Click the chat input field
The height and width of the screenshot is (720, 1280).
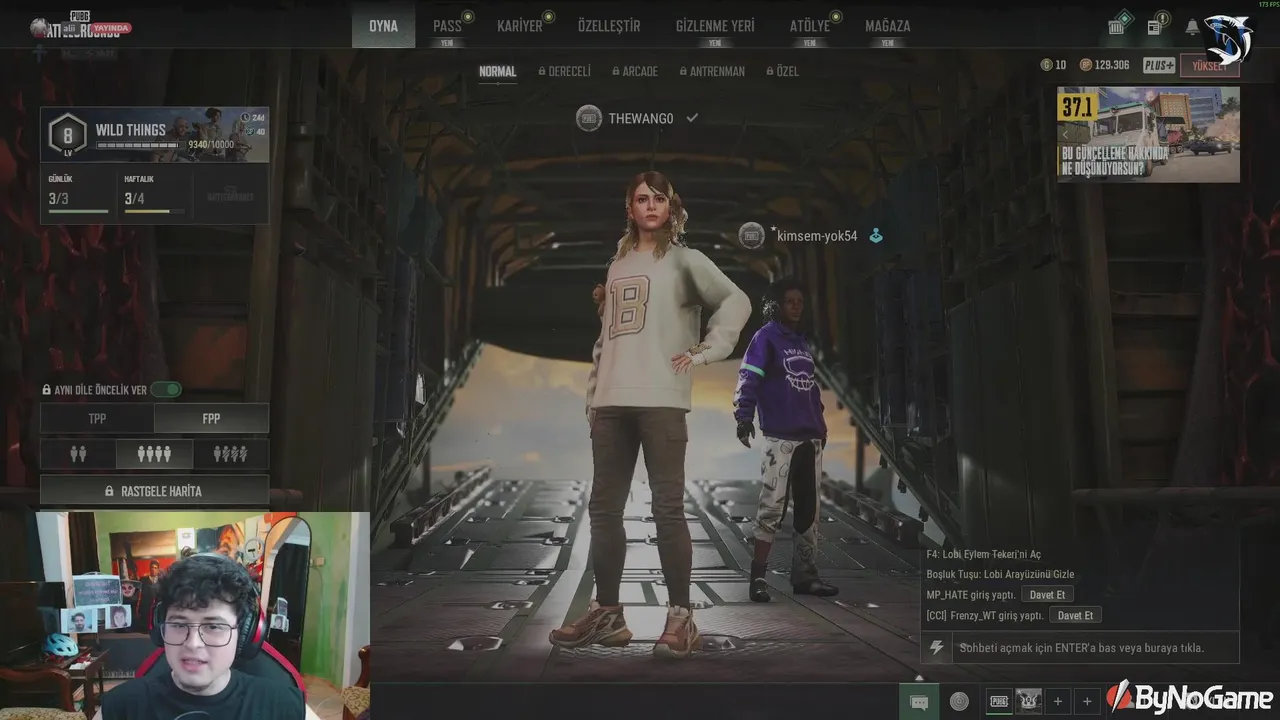coord(1095,648)
